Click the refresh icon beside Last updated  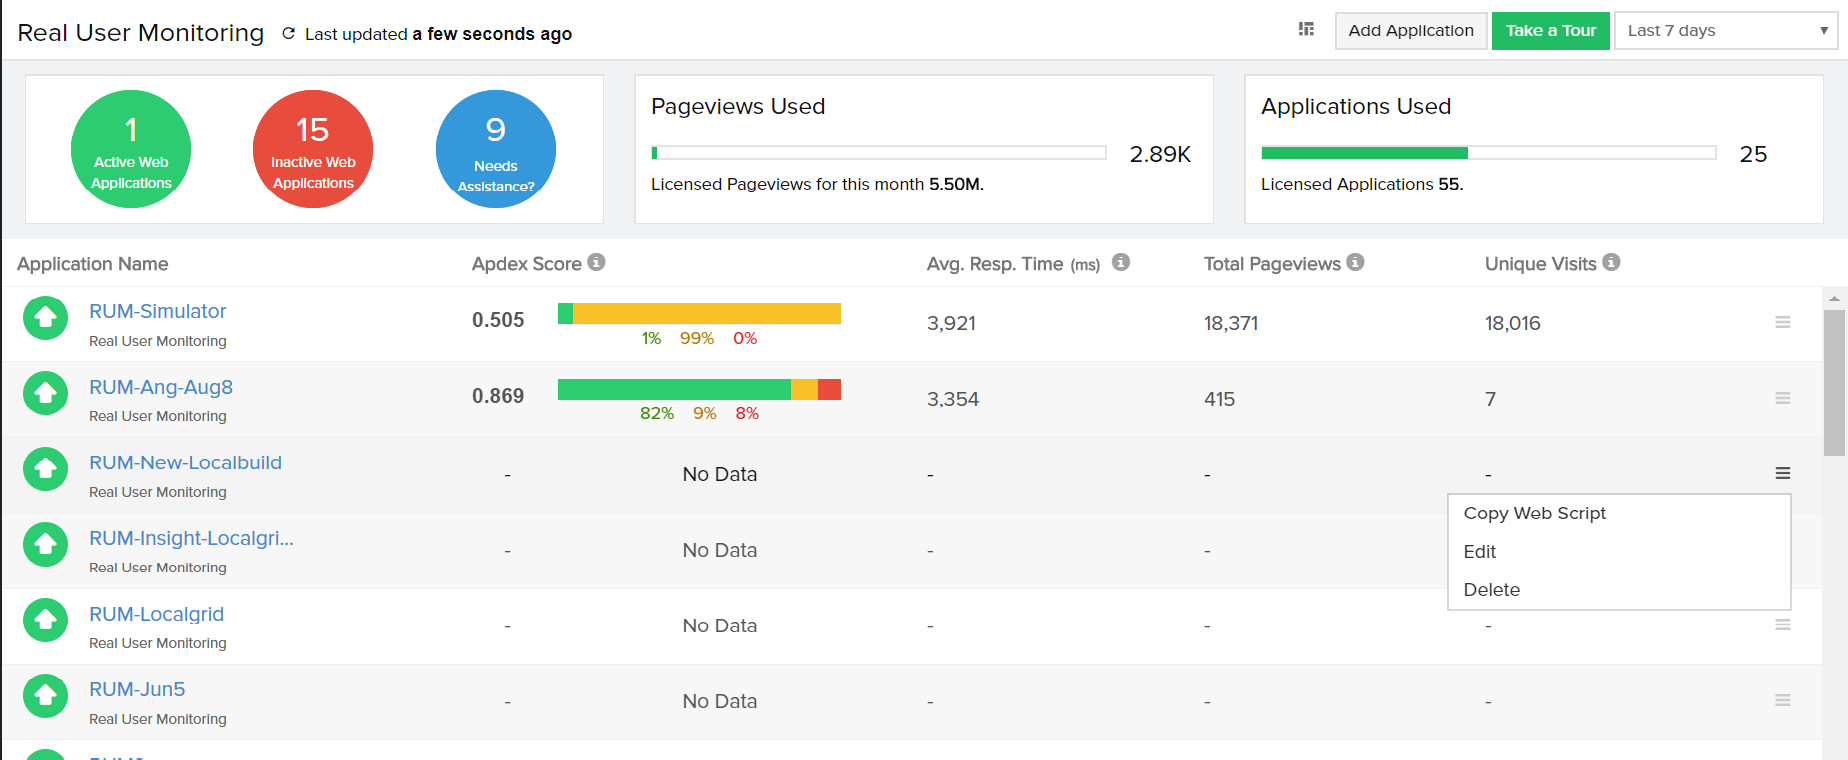point(288,34)
